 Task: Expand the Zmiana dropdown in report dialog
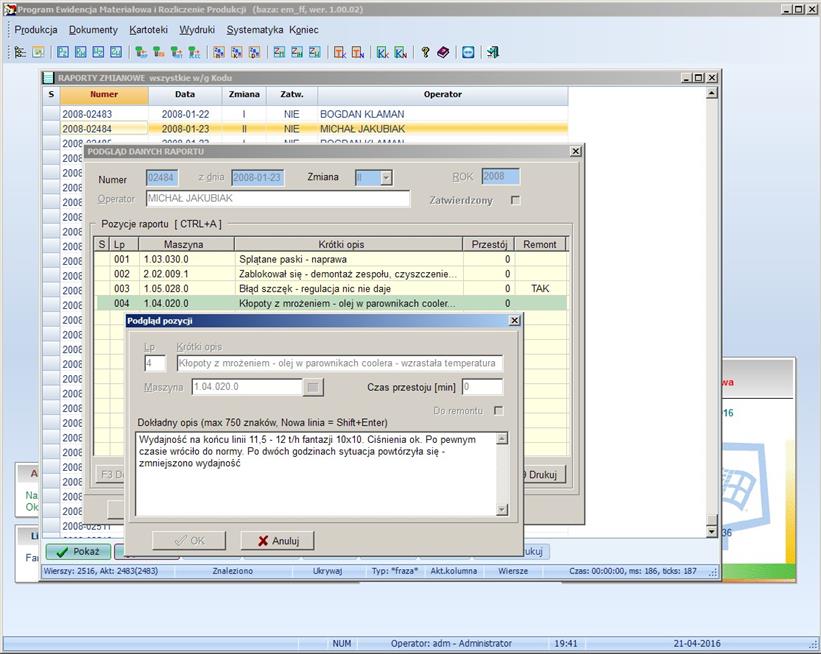pos(386,177)
